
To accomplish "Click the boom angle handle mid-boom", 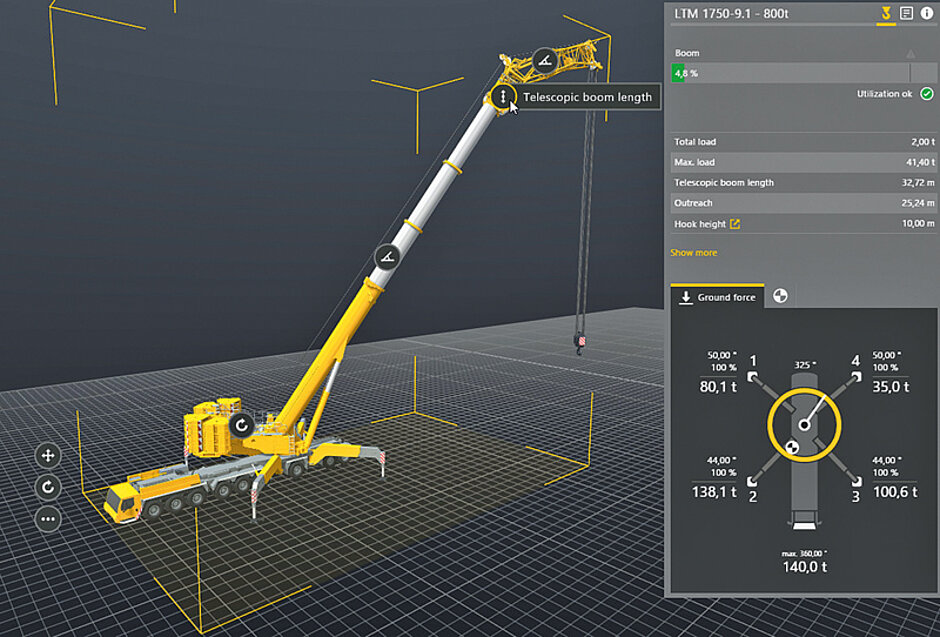I will click(388, 257).
